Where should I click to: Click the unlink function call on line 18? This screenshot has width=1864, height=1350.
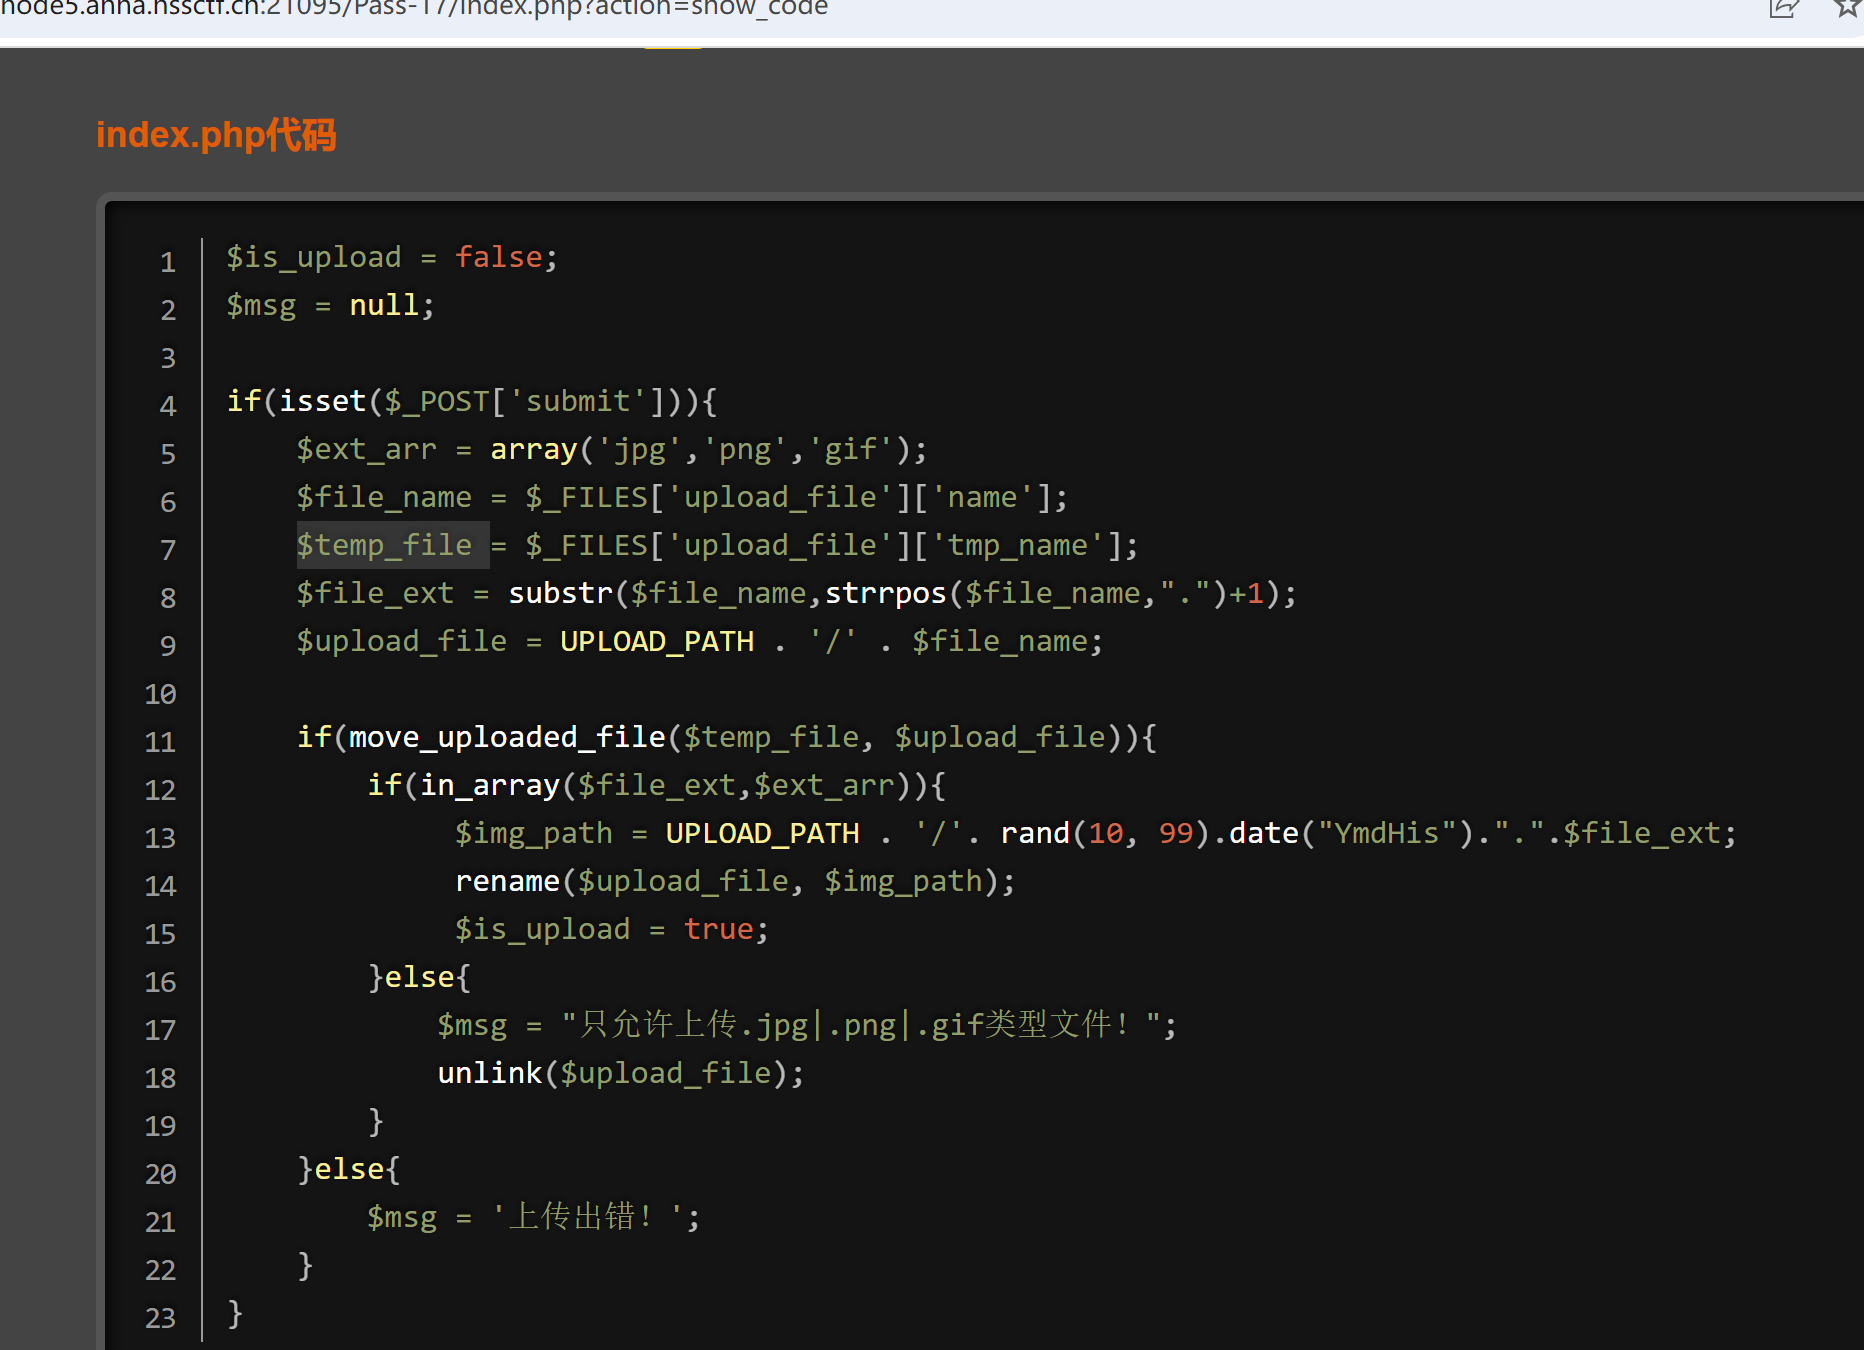coord(489,1073)
